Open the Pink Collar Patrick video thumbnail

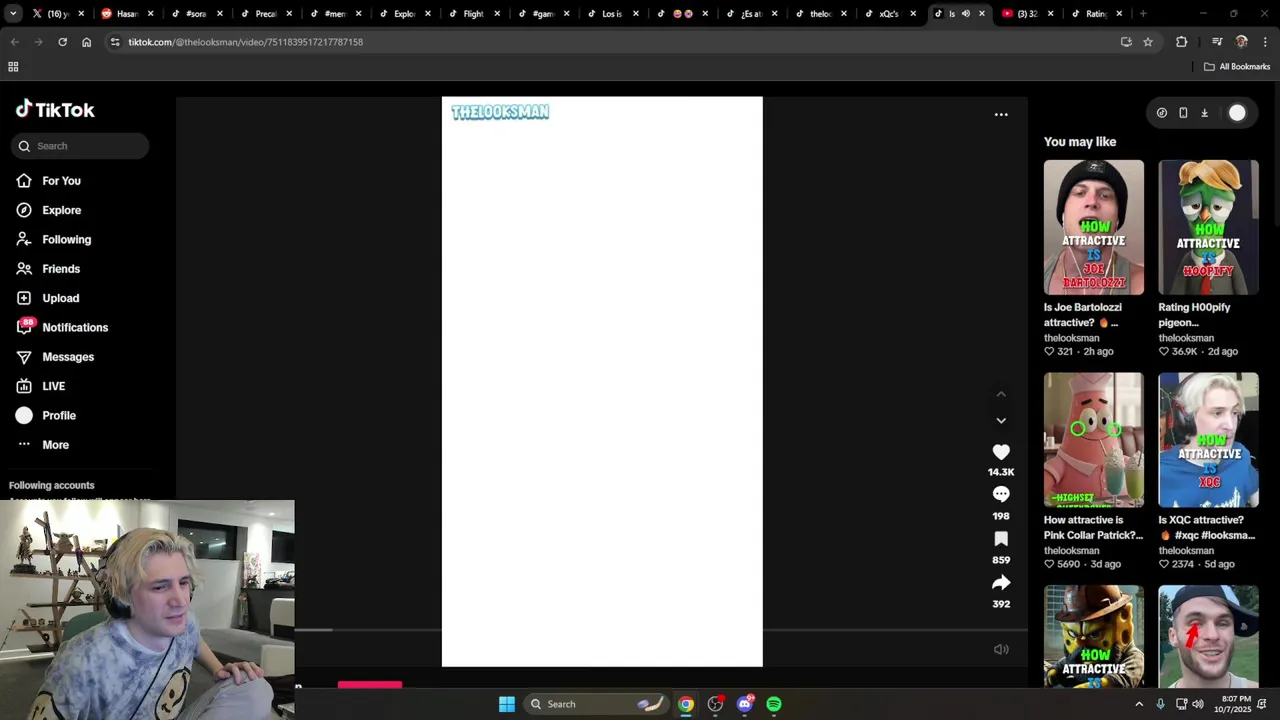point(1094,440)
